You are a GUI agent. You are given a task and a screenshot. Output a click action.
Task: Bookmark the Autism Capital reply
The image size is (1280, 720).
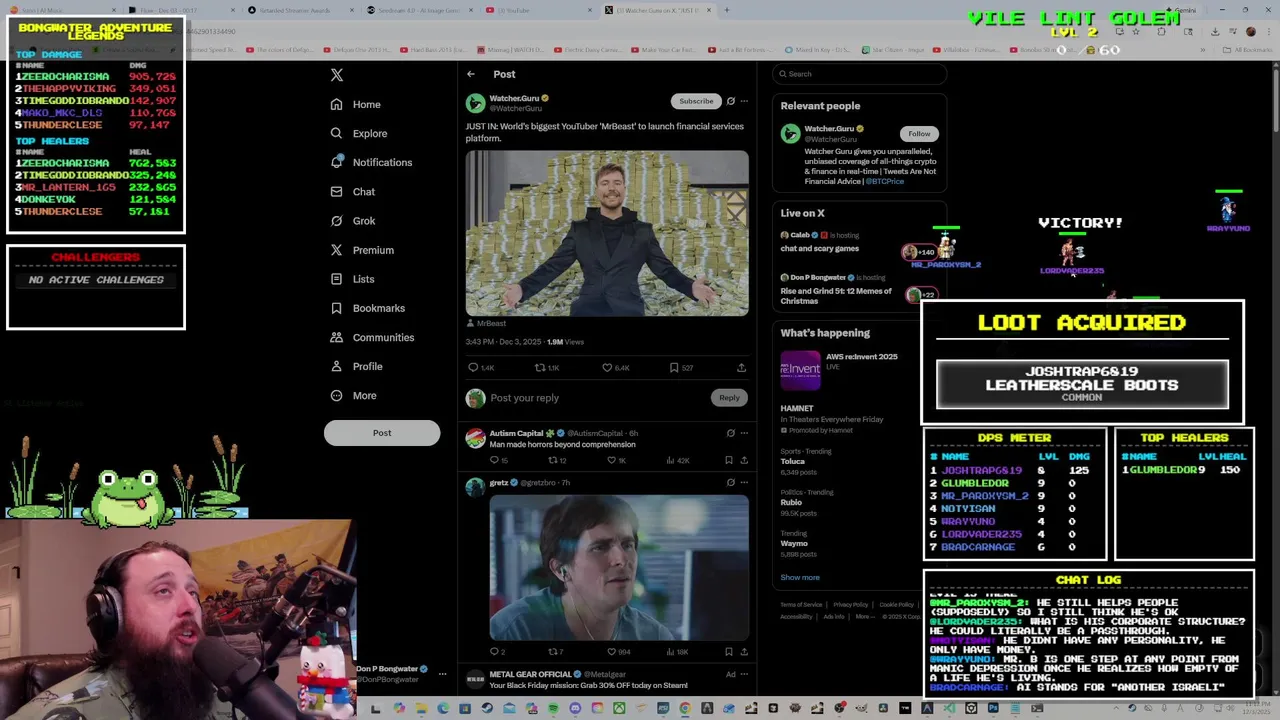(729, 460)
